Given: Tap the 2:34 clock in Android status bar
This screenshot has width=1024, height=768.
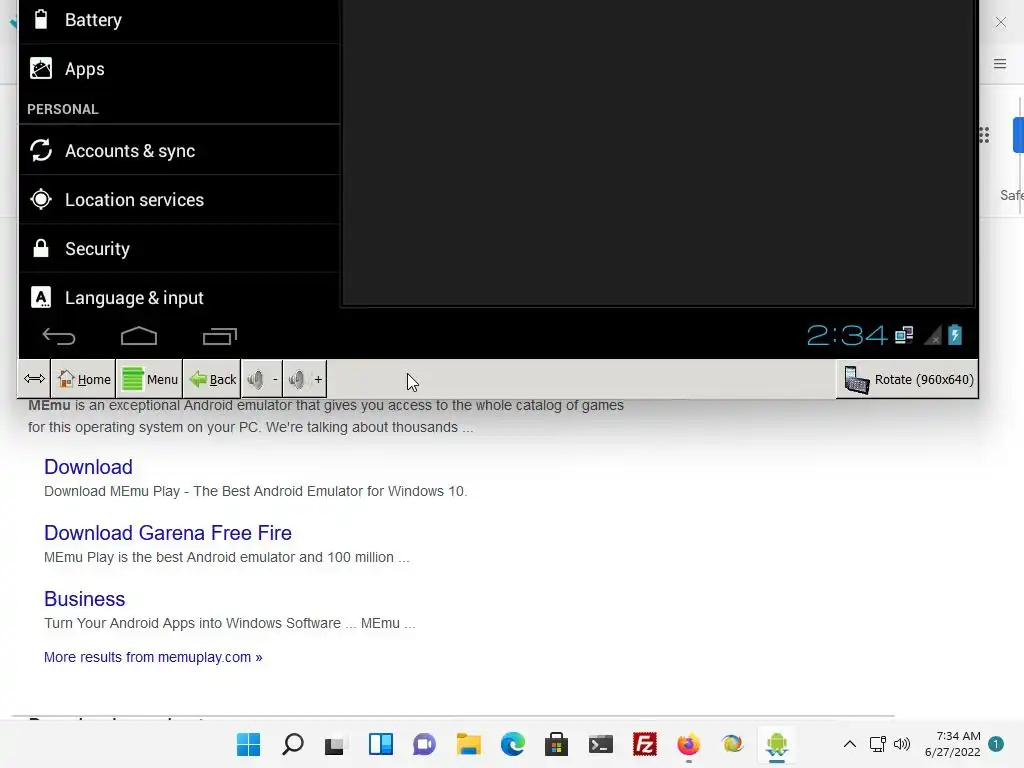Looking at the screenshot, I should click(x=846, y=336).
